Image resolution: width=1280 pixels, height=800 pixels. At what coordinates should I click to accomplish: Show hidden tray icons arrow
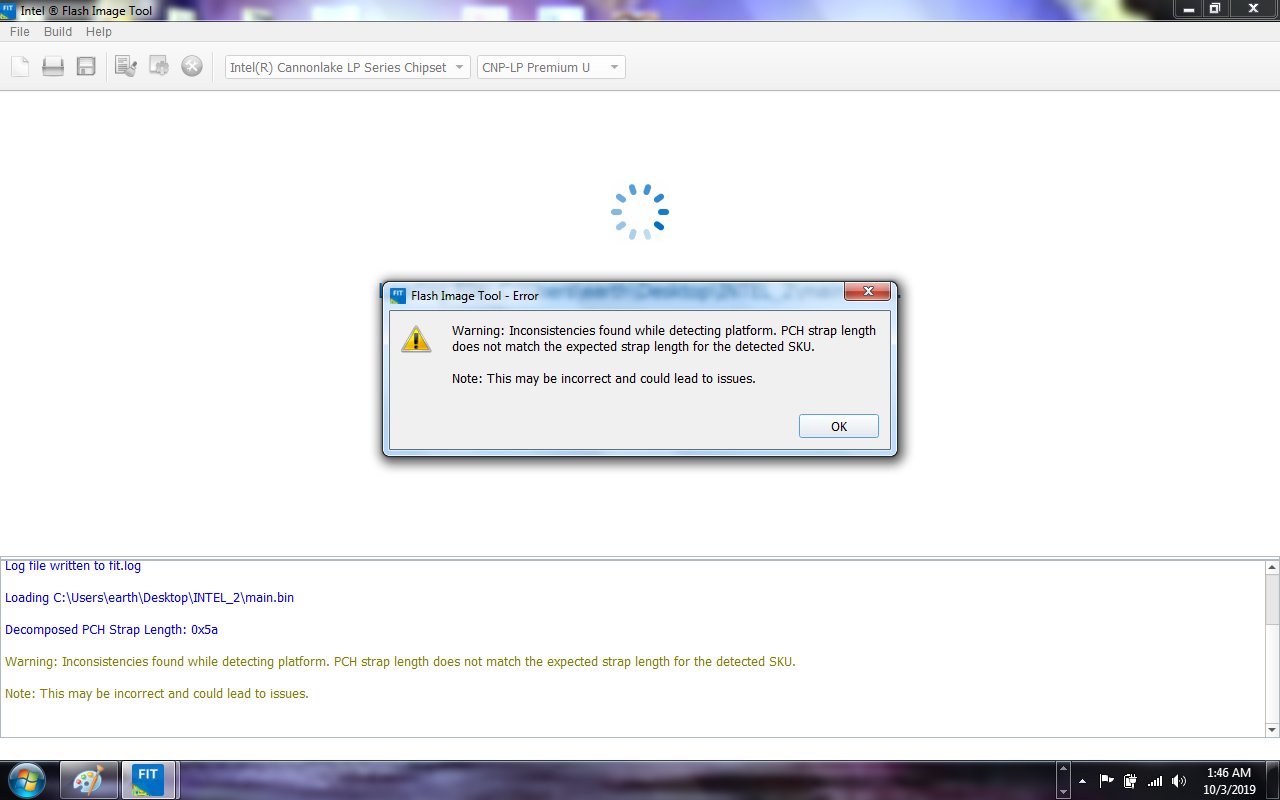(x=1082, y=781)
